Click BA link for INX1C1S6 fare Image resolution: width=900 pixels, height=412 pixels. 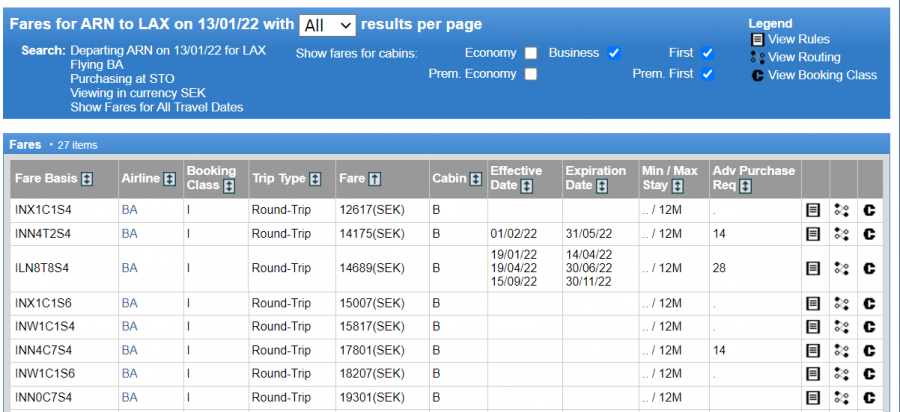[x=129, y=304]
